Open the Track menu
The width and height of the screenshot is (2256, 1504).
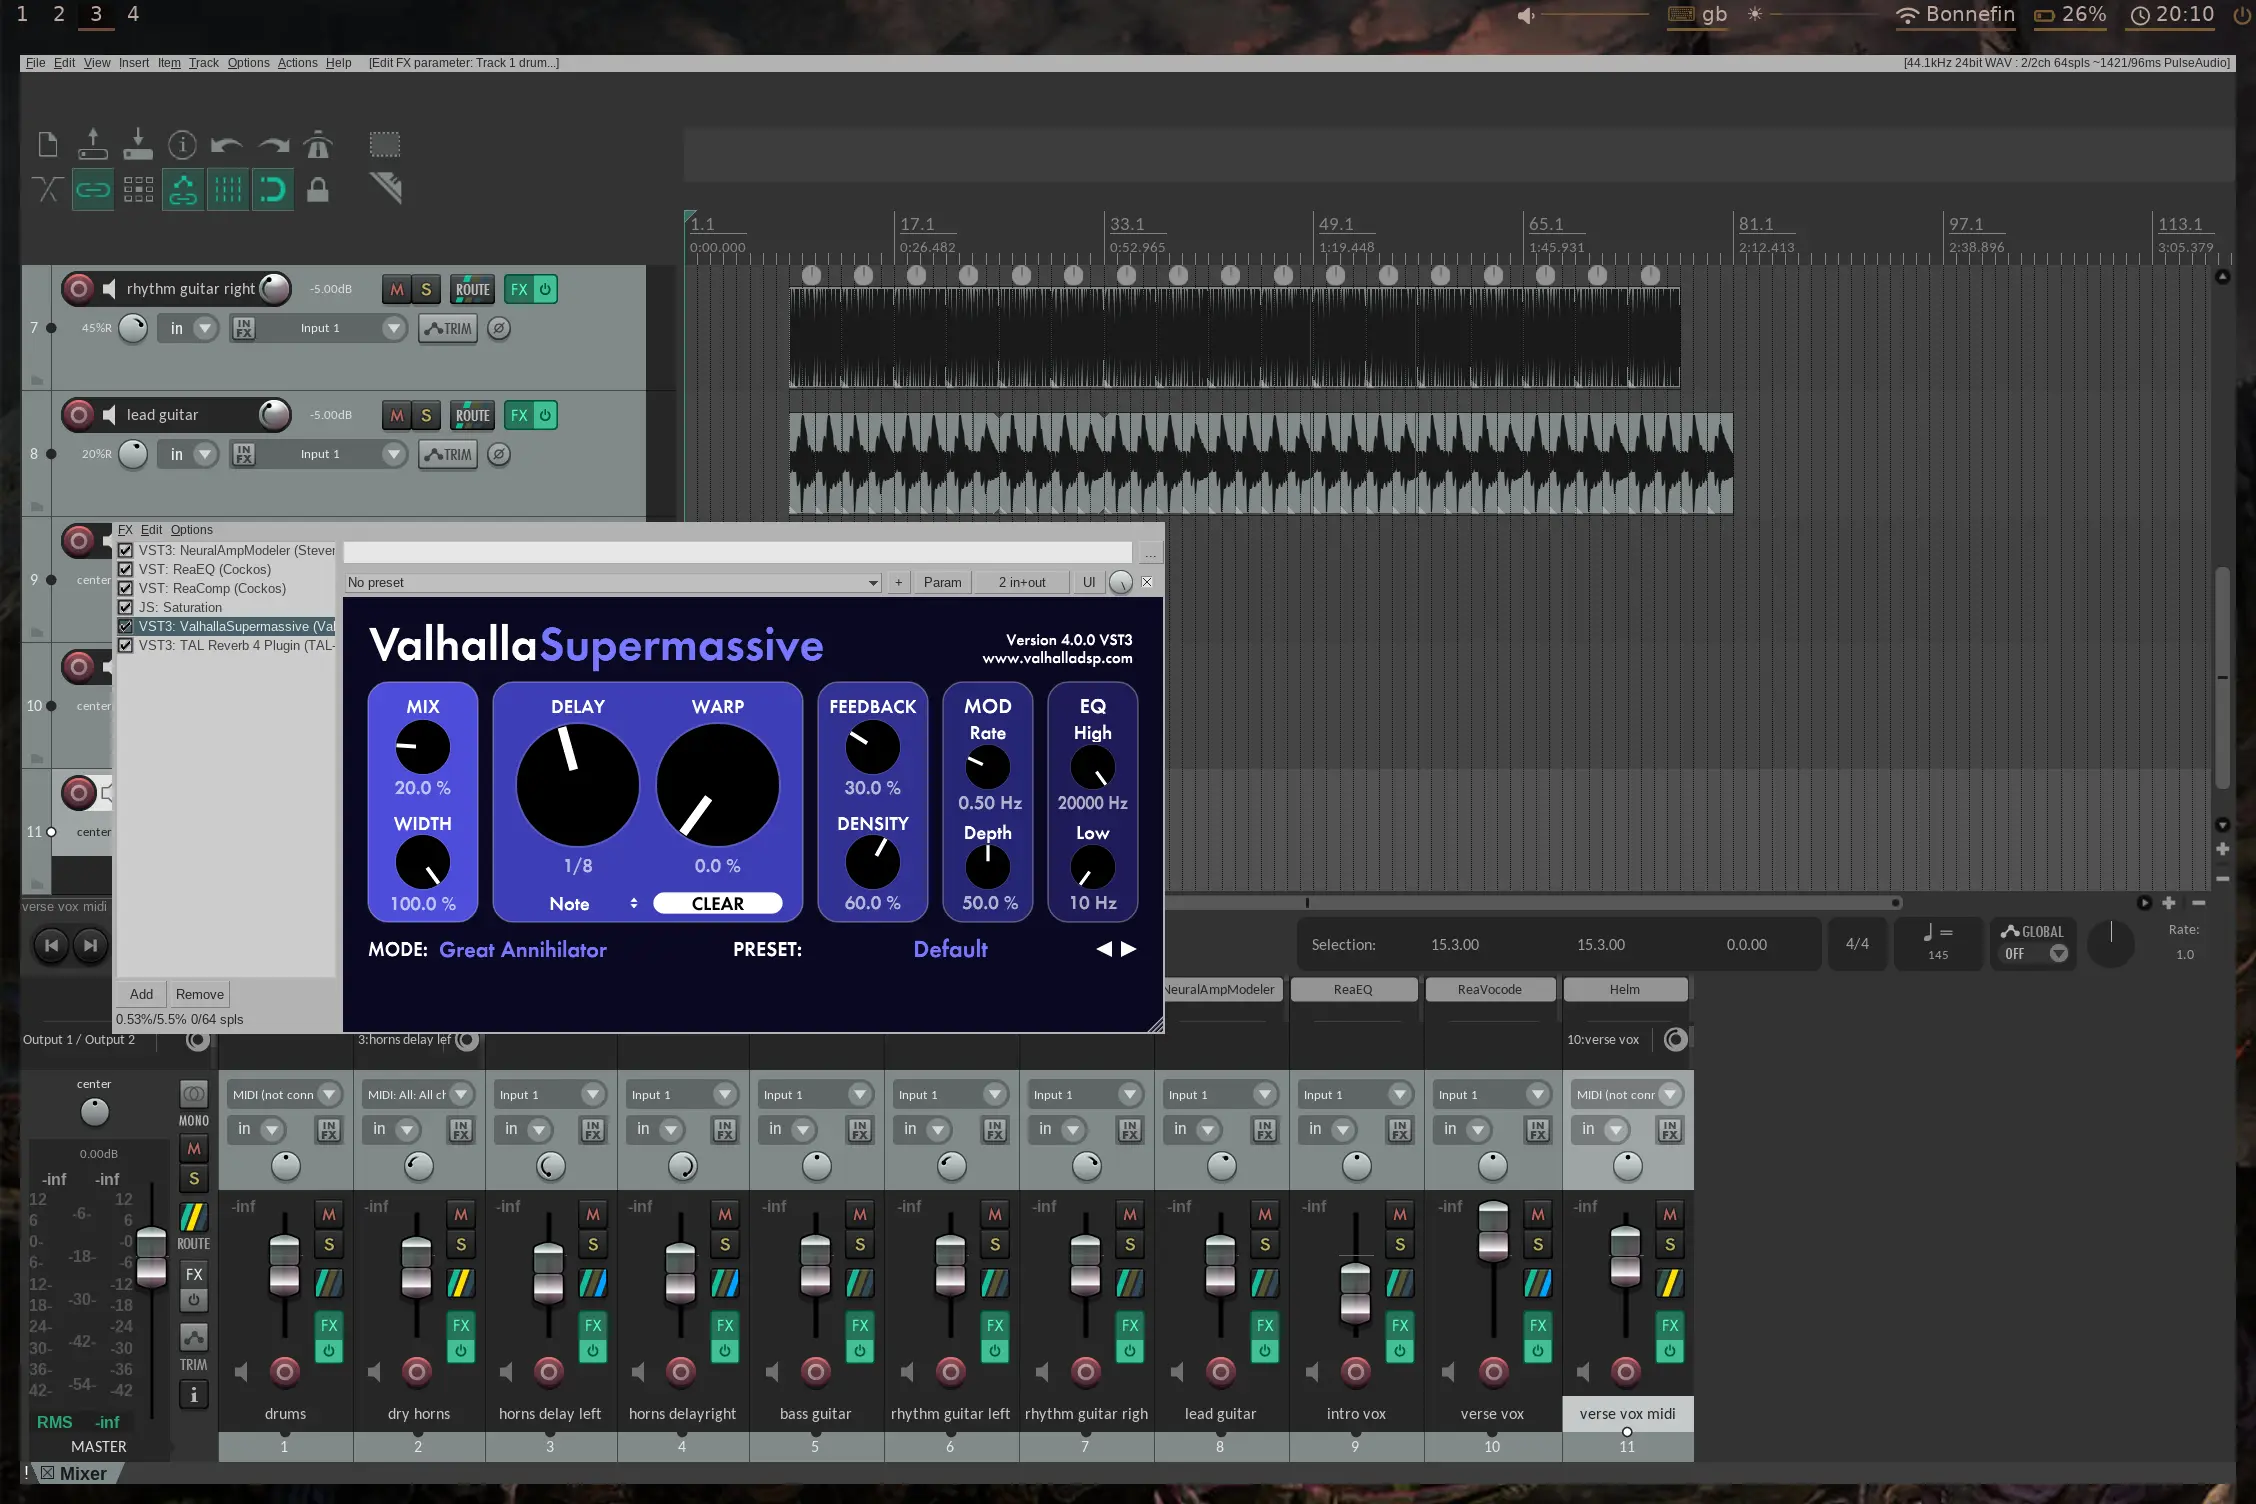pyautogui.click(x=204, y=63)
